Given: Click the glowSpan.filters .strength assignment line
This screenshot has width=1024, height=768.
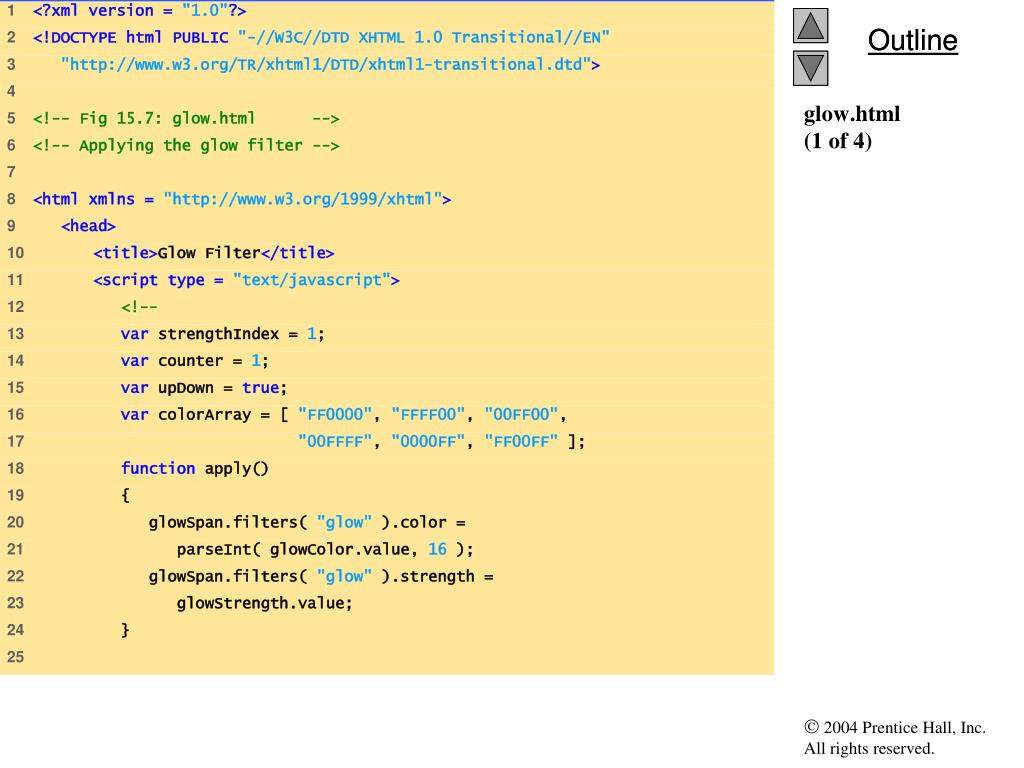Looking at the screenshot, I should click(321, 576).
